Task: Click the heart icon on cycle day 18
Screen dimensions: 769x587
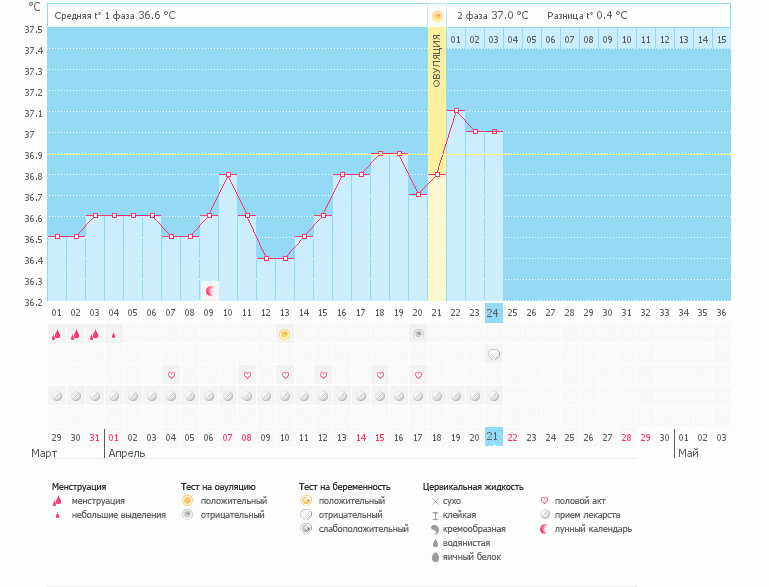Action: coord(380,375)
